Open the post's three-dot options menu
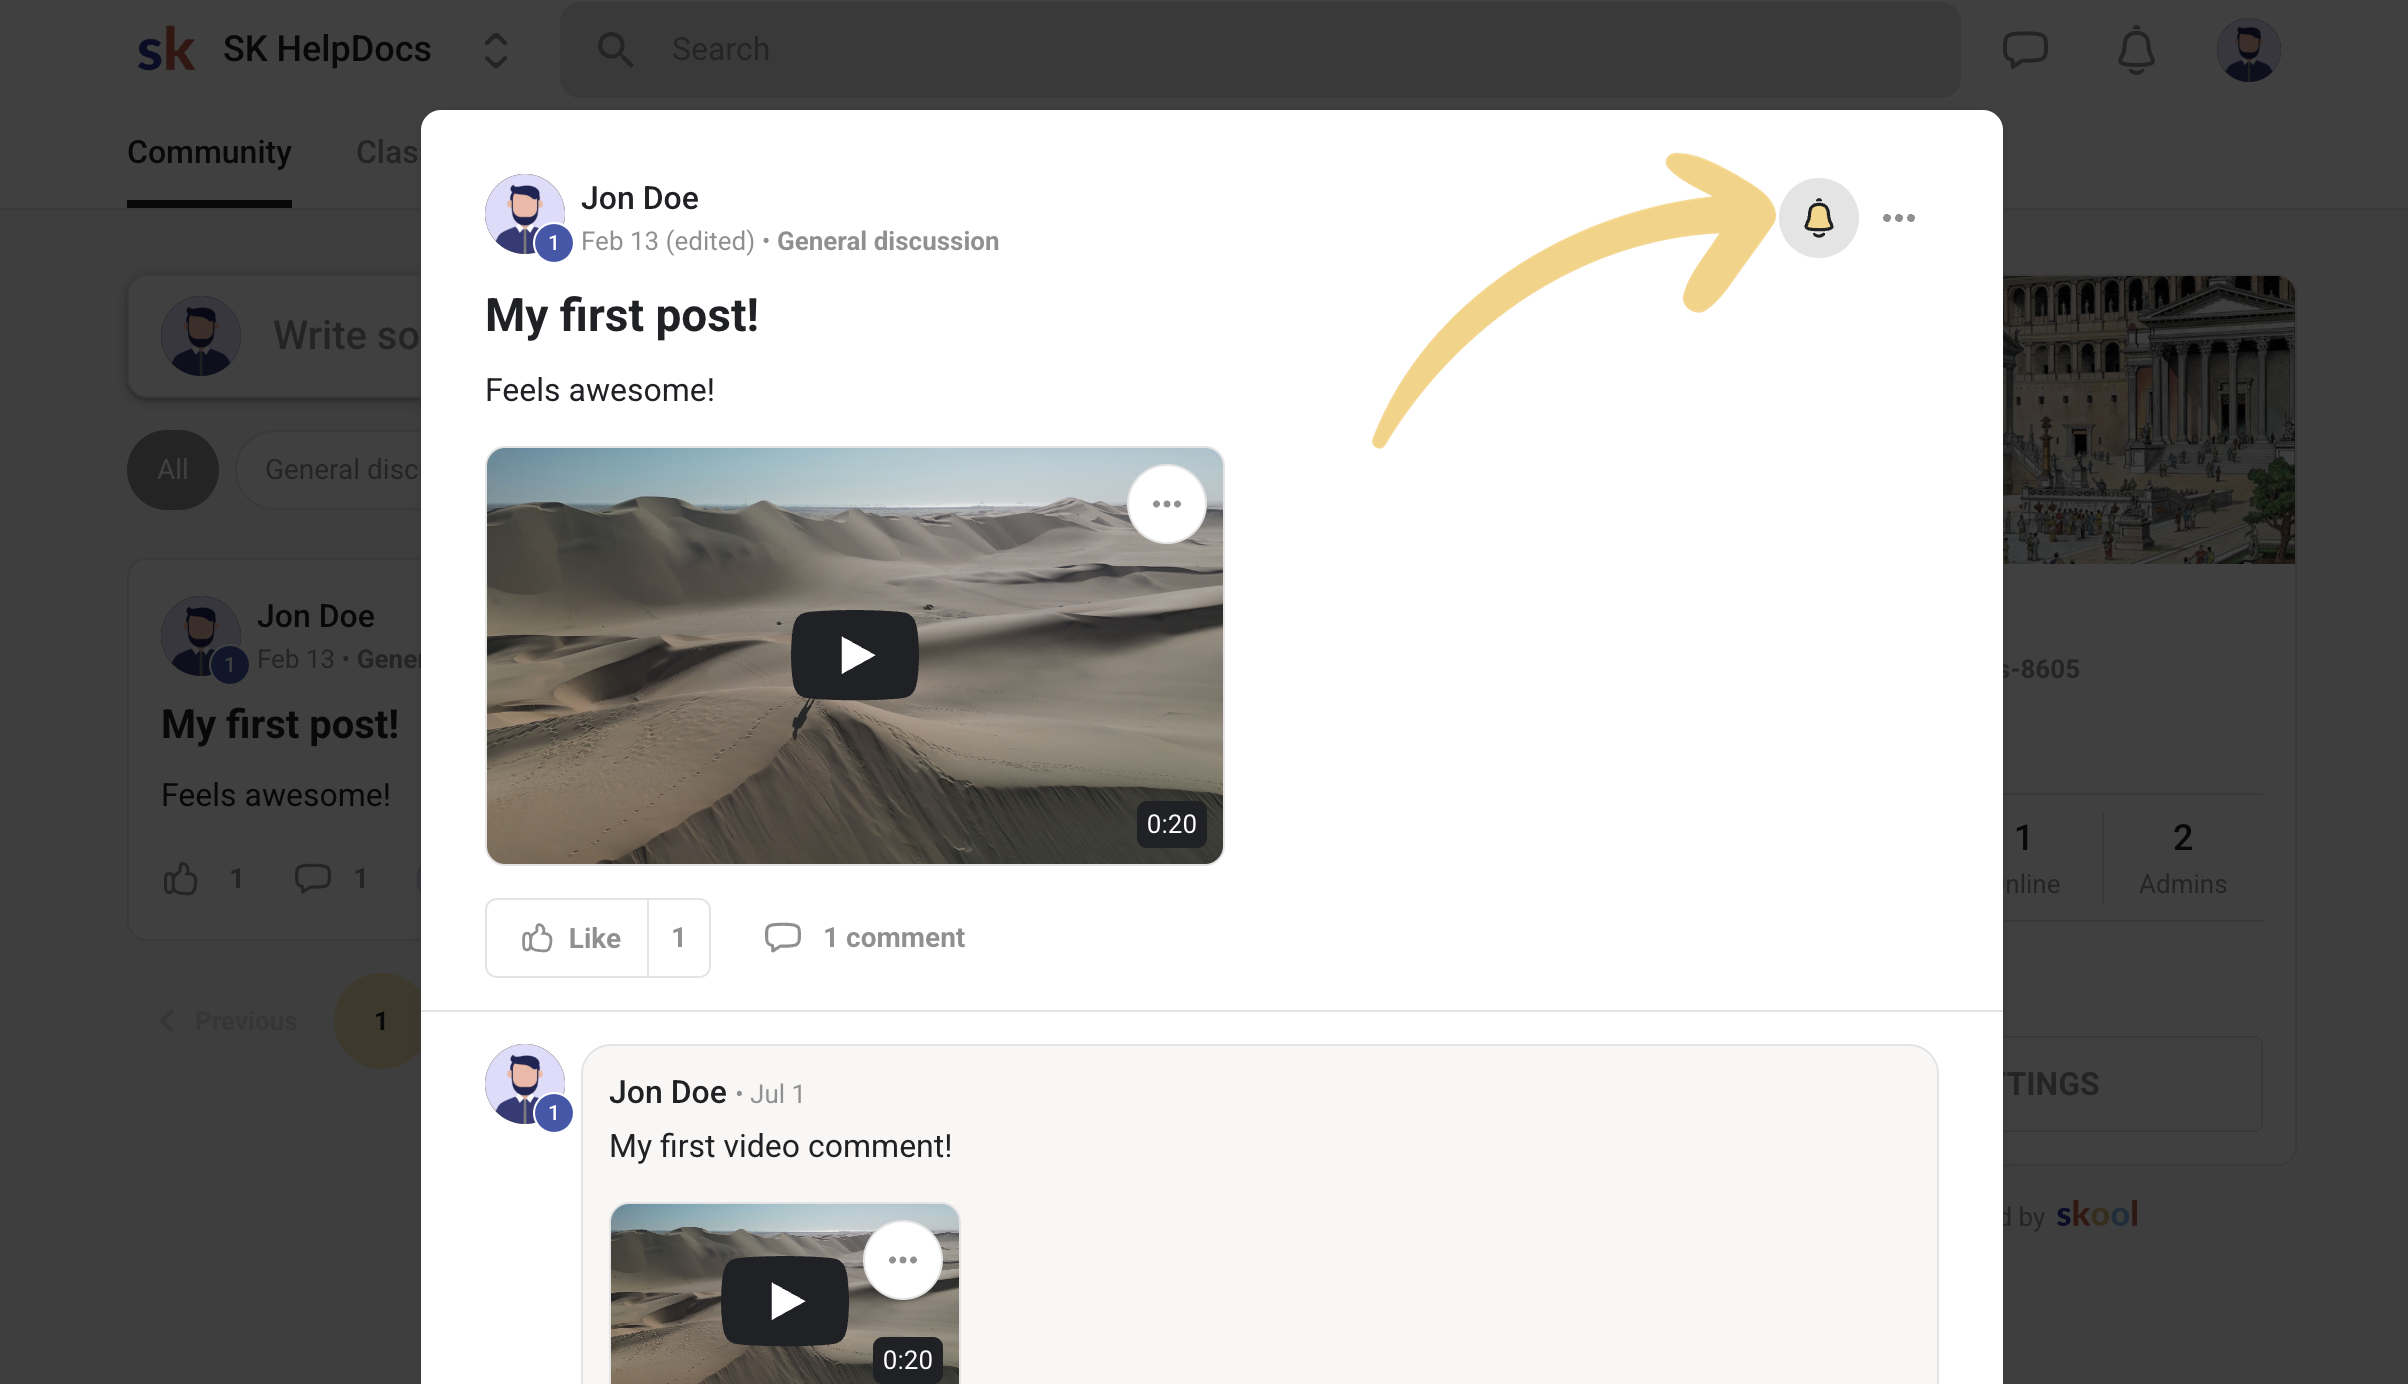Viewport: 2408px width, 1384px height. point(1898,218)
